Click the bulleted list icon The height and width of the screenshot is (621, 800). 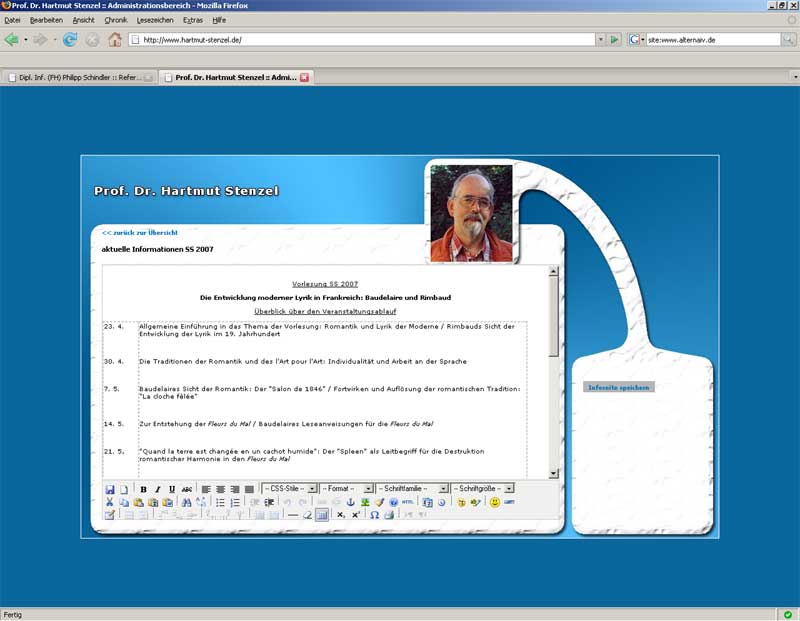click(x=220, y=502)
